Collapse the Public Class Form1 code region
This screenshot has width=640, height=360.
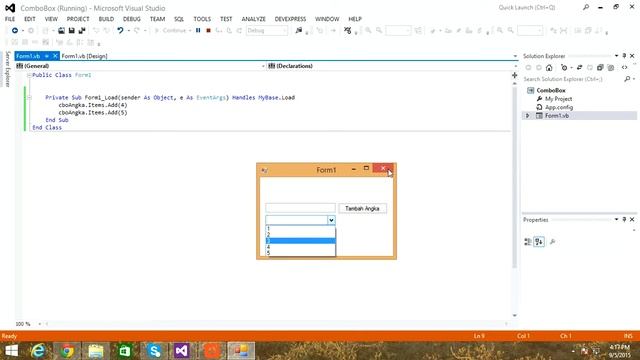[x=29, y=75]
